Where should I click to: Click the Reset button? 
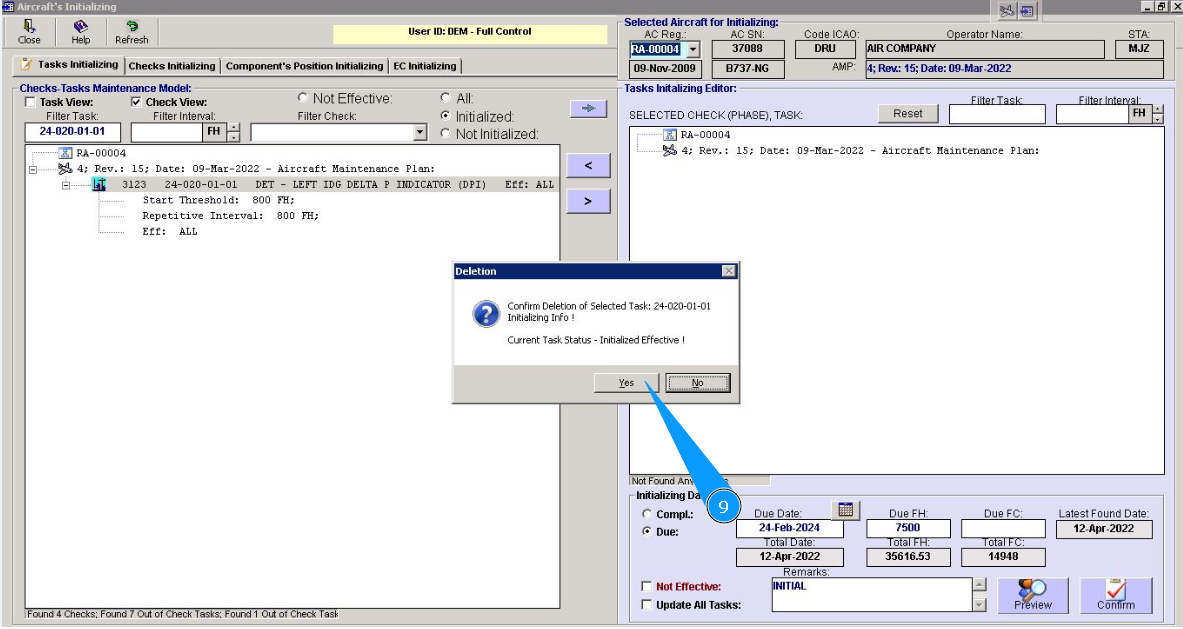click(x=908, y=113)
